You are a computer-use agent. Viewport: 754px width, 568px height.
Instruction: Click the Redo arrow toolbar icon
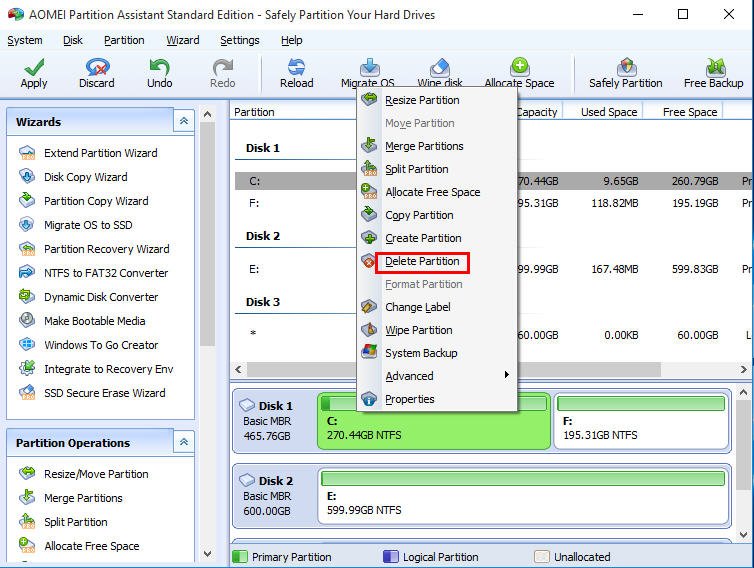(x=223, y=67)
